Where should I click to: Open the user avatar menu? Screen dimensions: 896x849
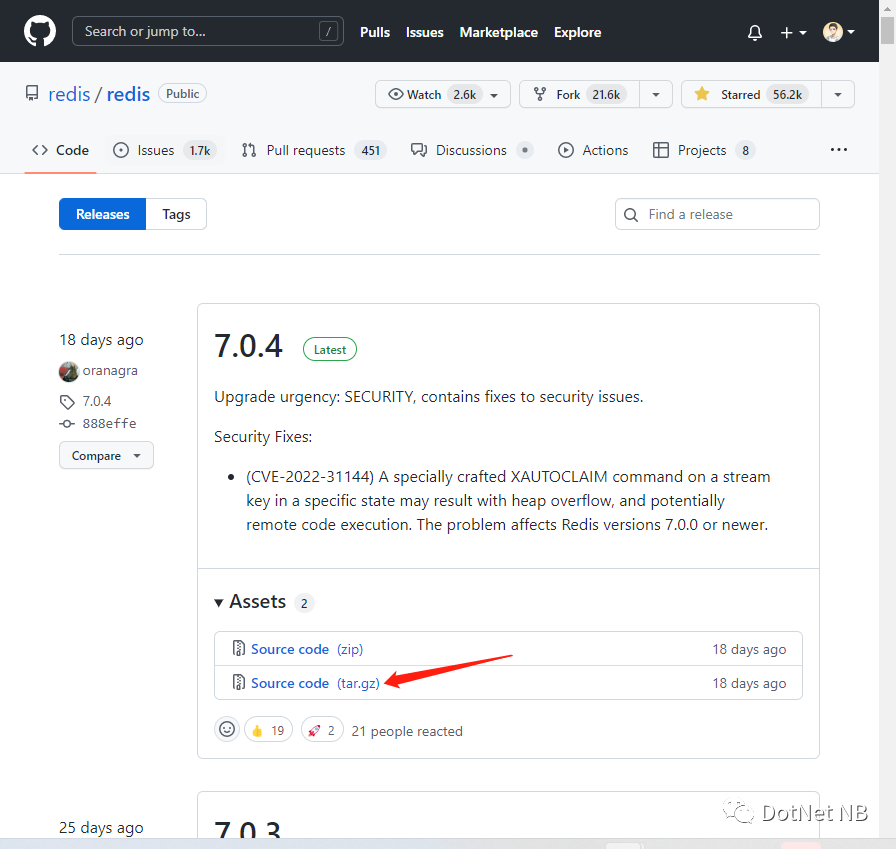pos(838,32)
